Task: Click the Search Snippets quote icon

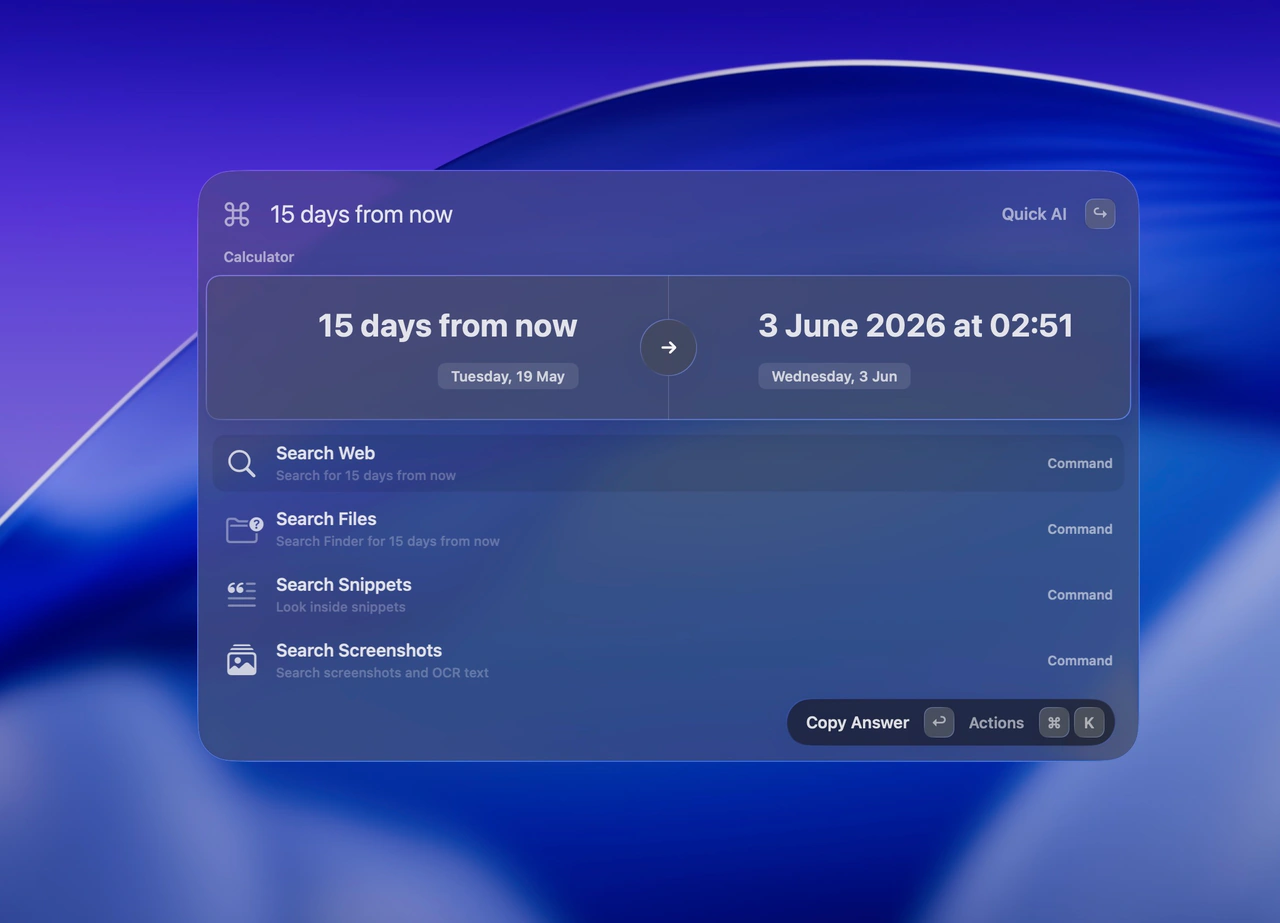Action: 241,594
